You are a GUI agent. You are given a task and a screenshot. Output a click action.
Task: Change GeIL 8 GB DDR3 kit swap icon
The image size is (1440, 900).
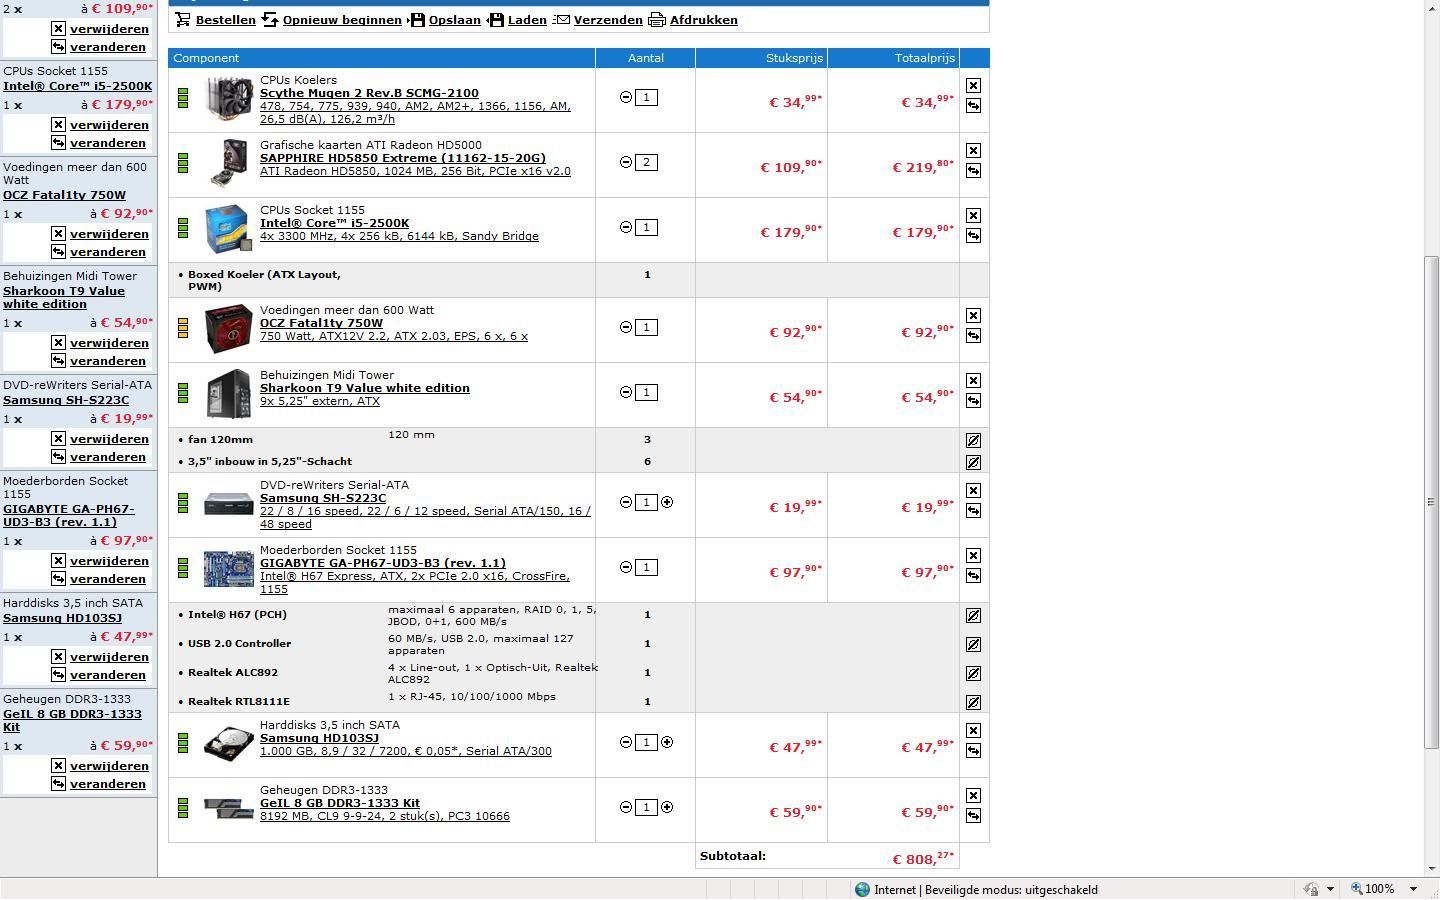973,816
